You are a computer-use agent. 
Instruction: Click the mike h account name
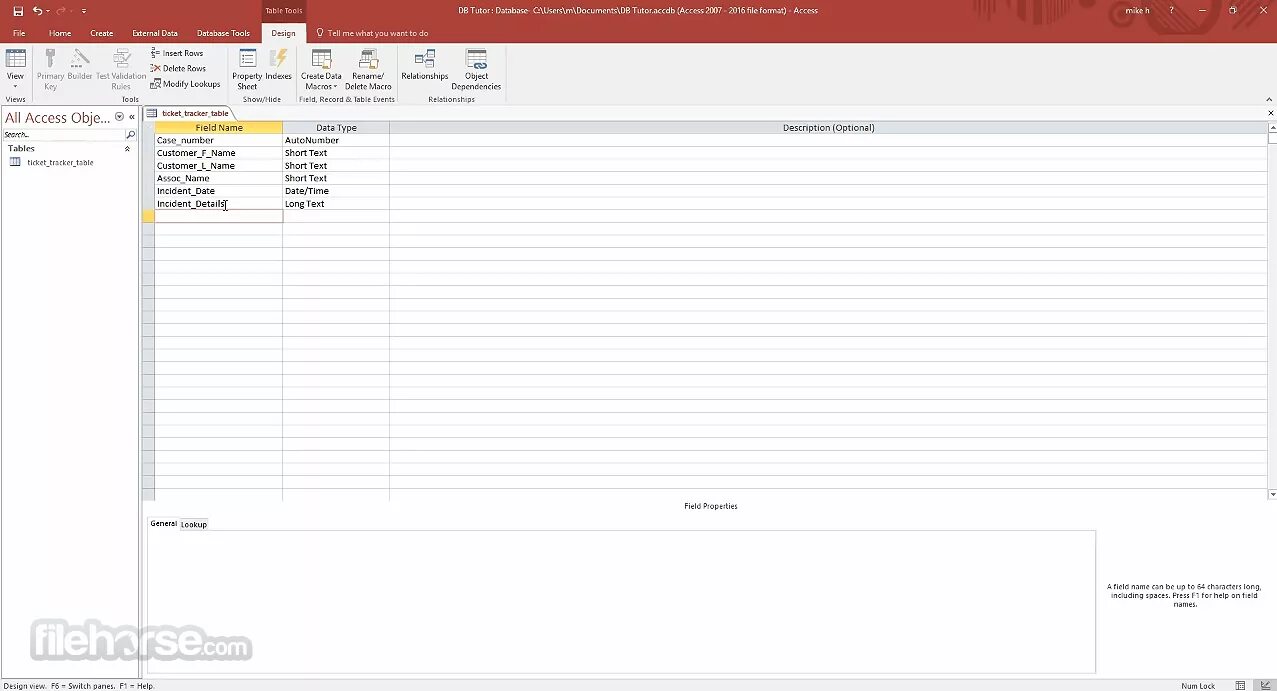coord(1137,11)
